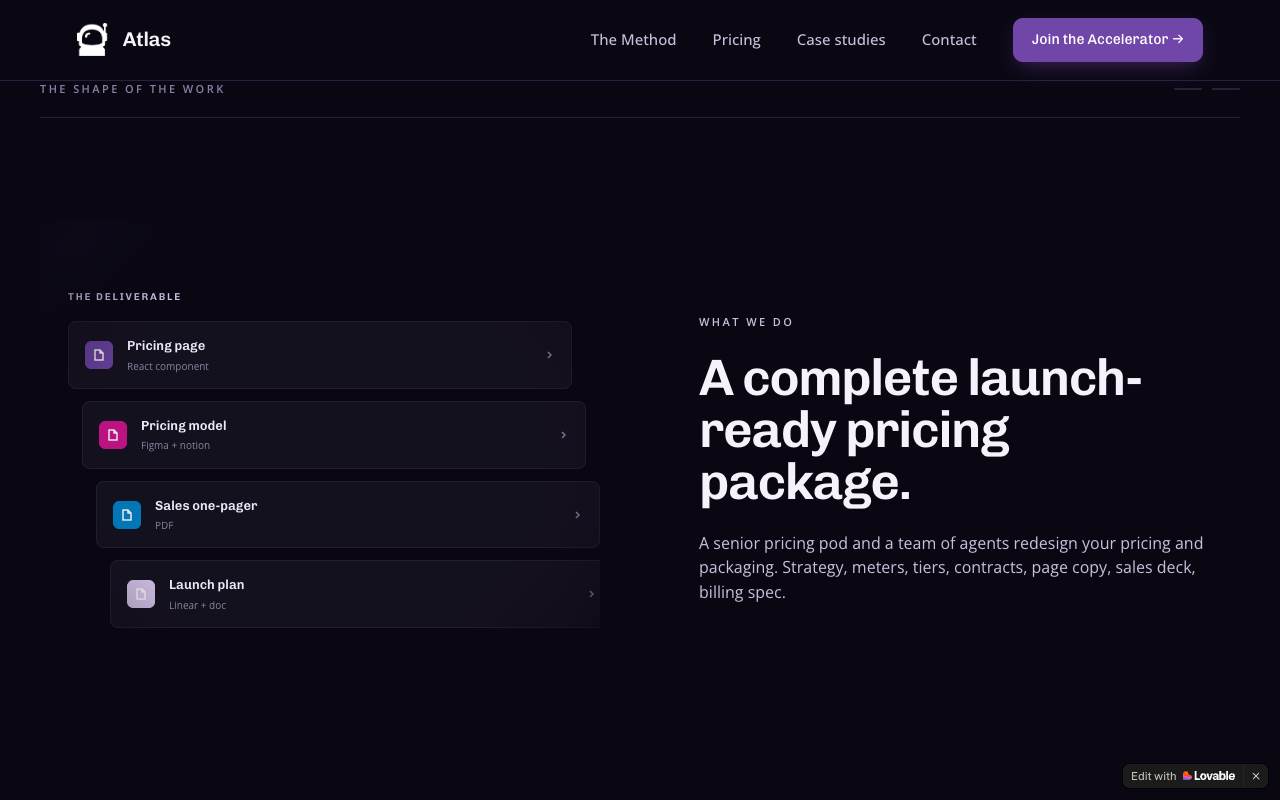Open The Method nav link
Viewport: 1280px width, 800px height.
[x=633, y=40]
